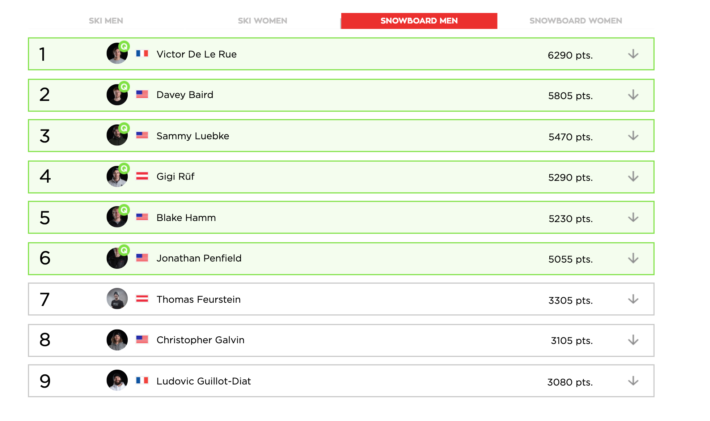Click the French flag beside Victor De Le Rue

tap(142, 54)
